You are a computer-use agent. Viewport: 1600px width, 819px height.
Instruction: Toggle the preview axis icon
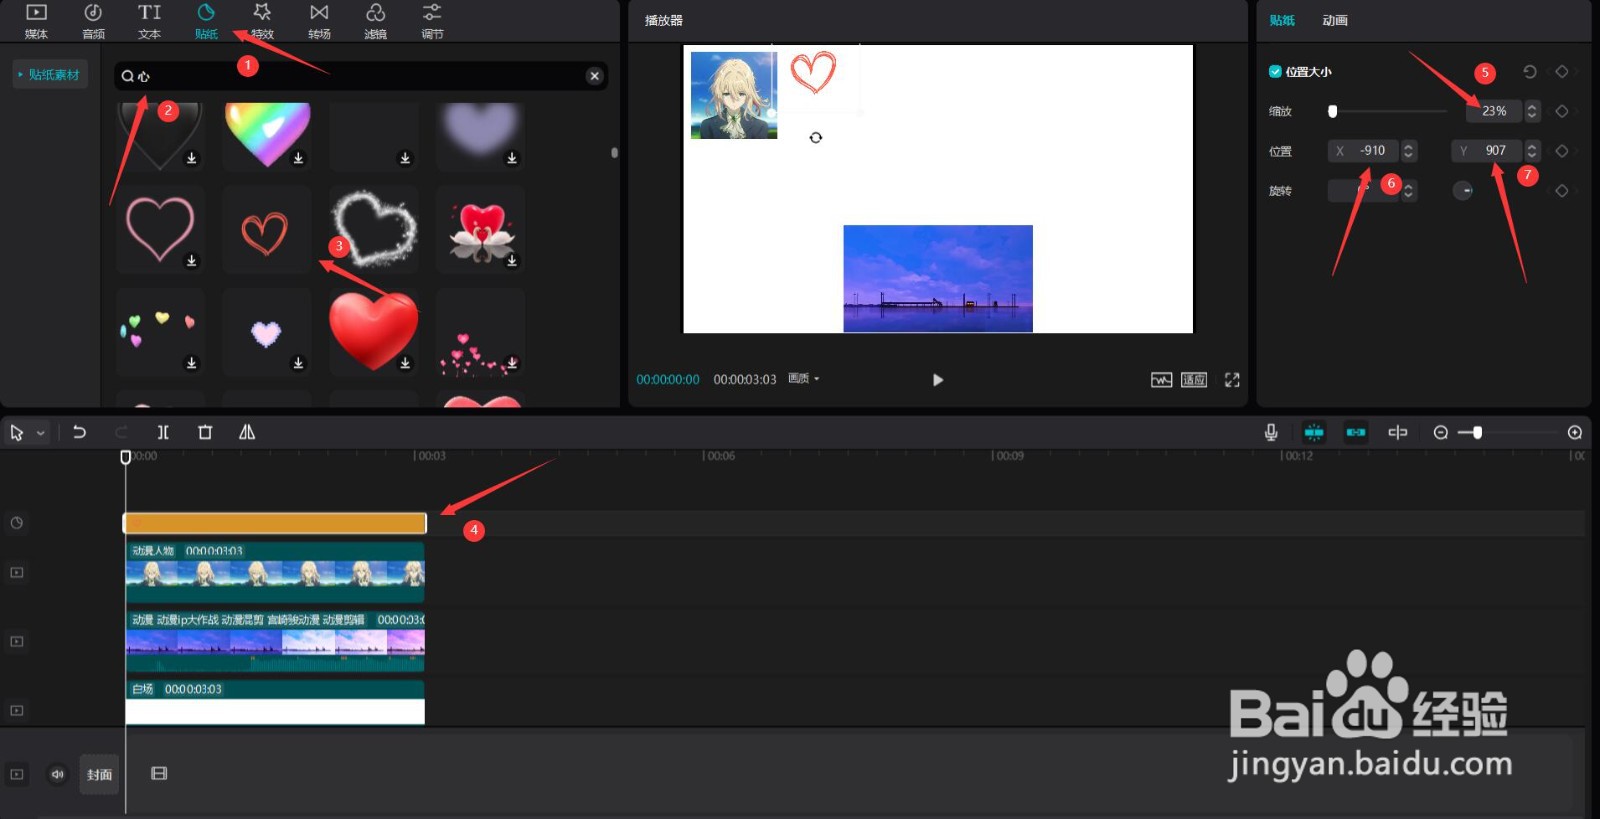point(1398,432)
